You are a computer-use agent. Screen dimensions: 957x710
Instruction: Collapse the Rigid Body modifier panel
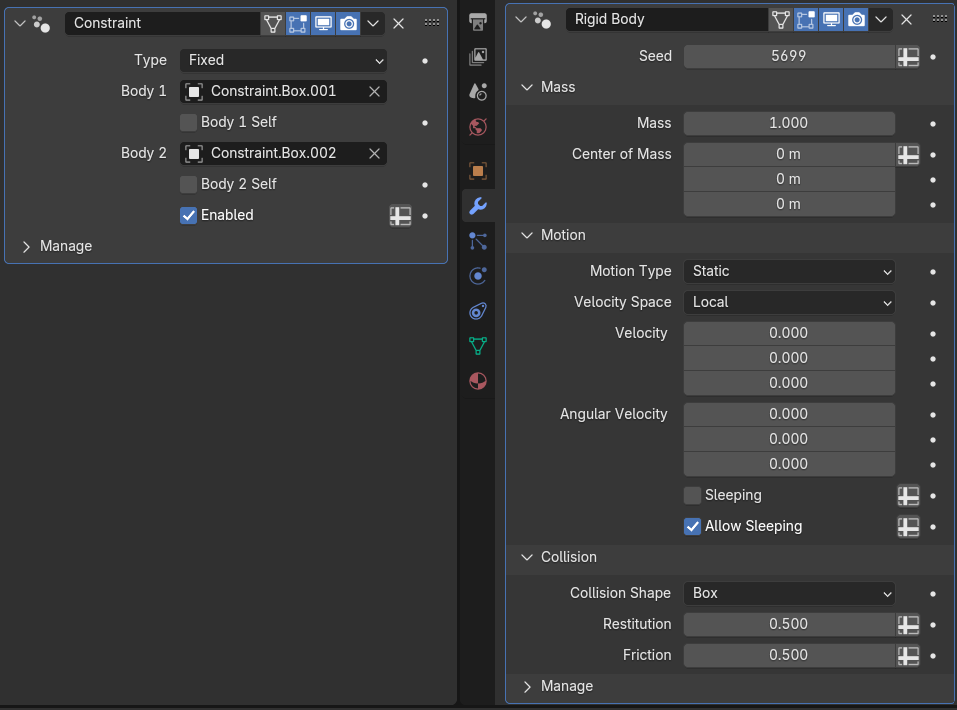[521, 20]
